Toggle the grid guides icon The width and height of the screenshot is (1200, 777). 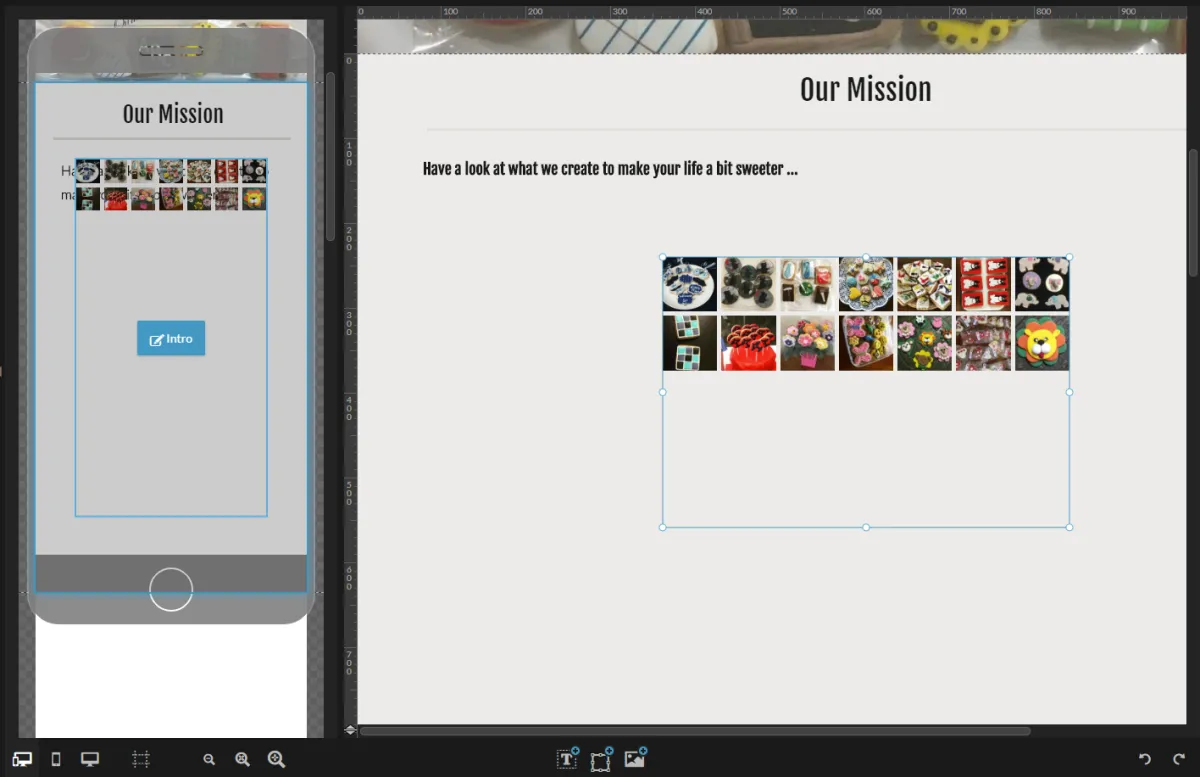coord(141,759)
